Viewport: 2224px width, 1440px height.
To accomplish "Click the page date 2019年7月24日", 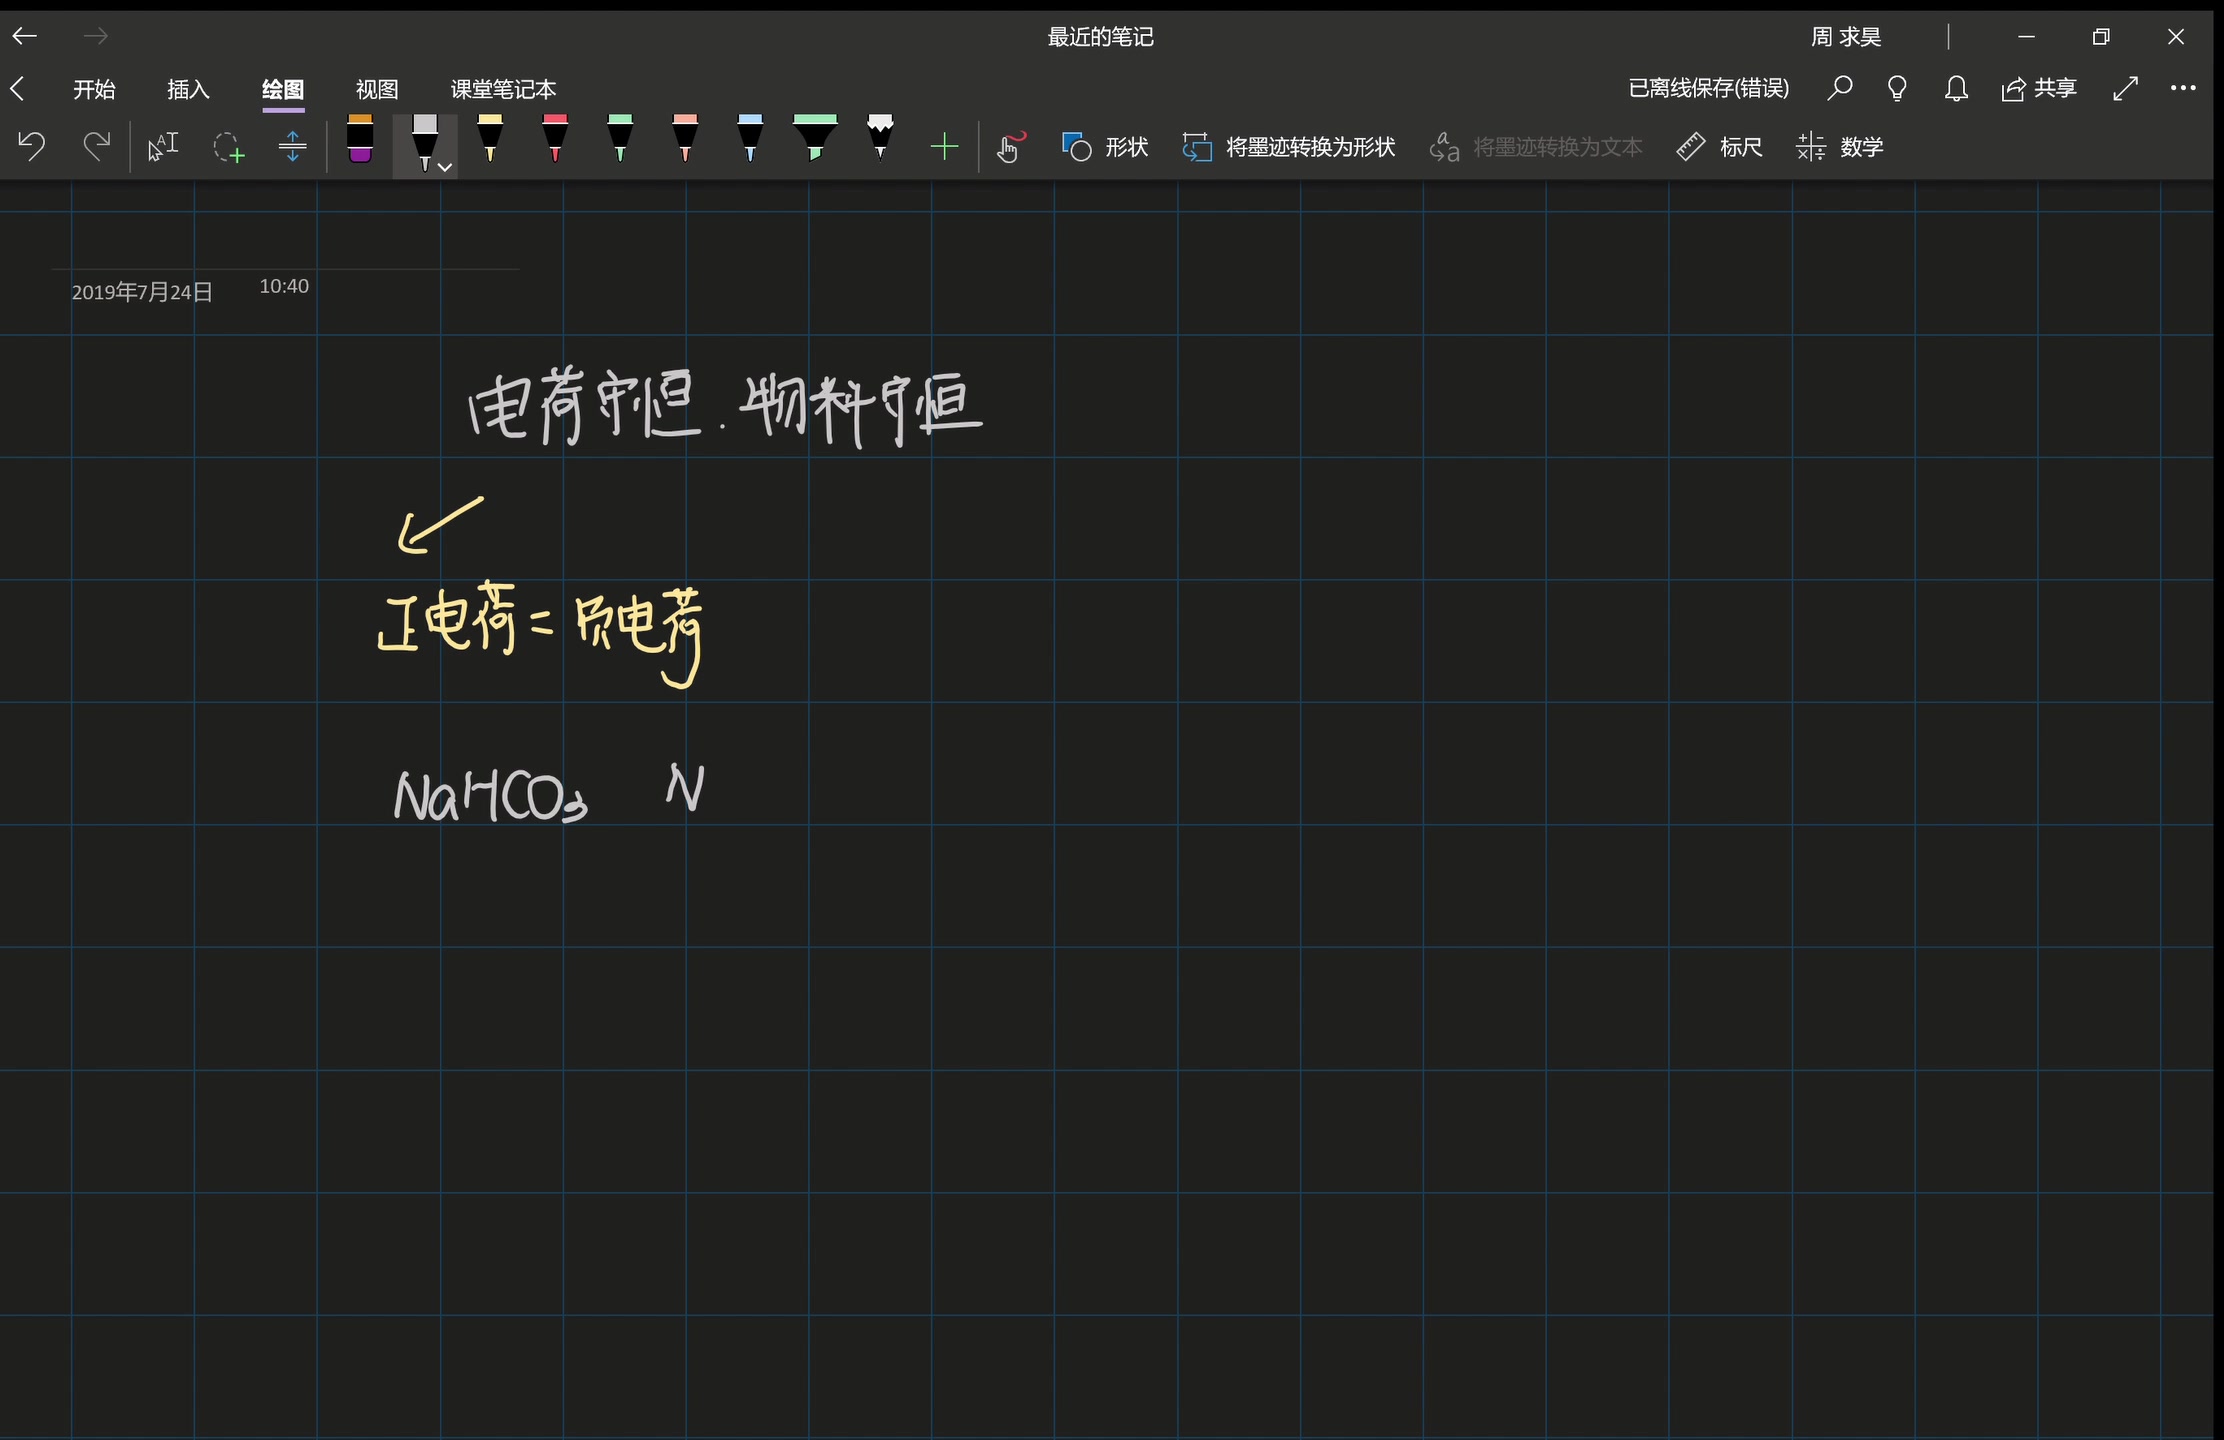I will pyautogui.click(x=142, y=292).
